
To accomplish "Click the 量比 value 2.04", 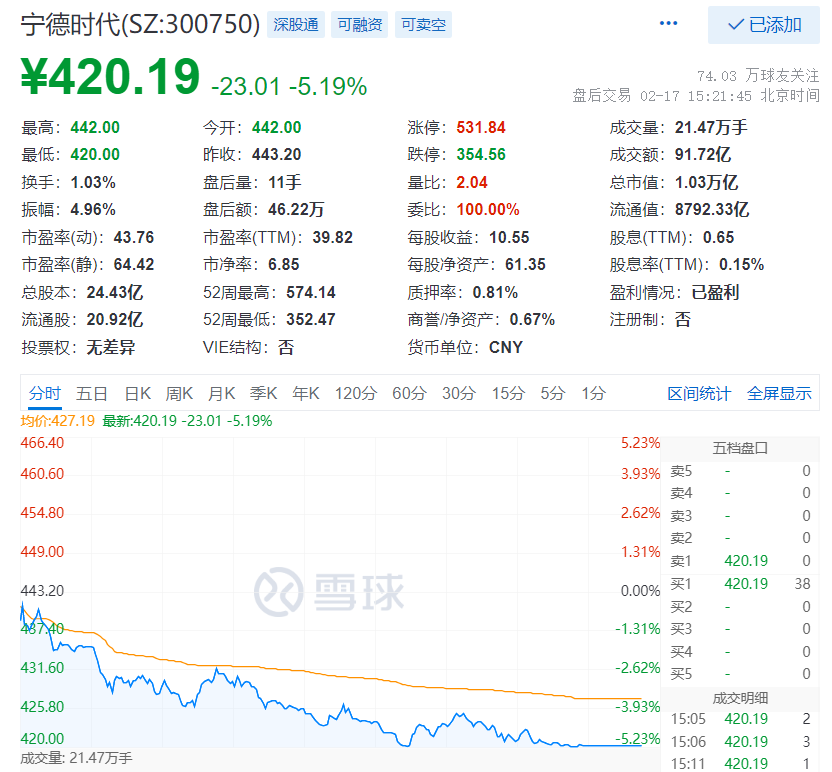I will (x=472, y=183).
